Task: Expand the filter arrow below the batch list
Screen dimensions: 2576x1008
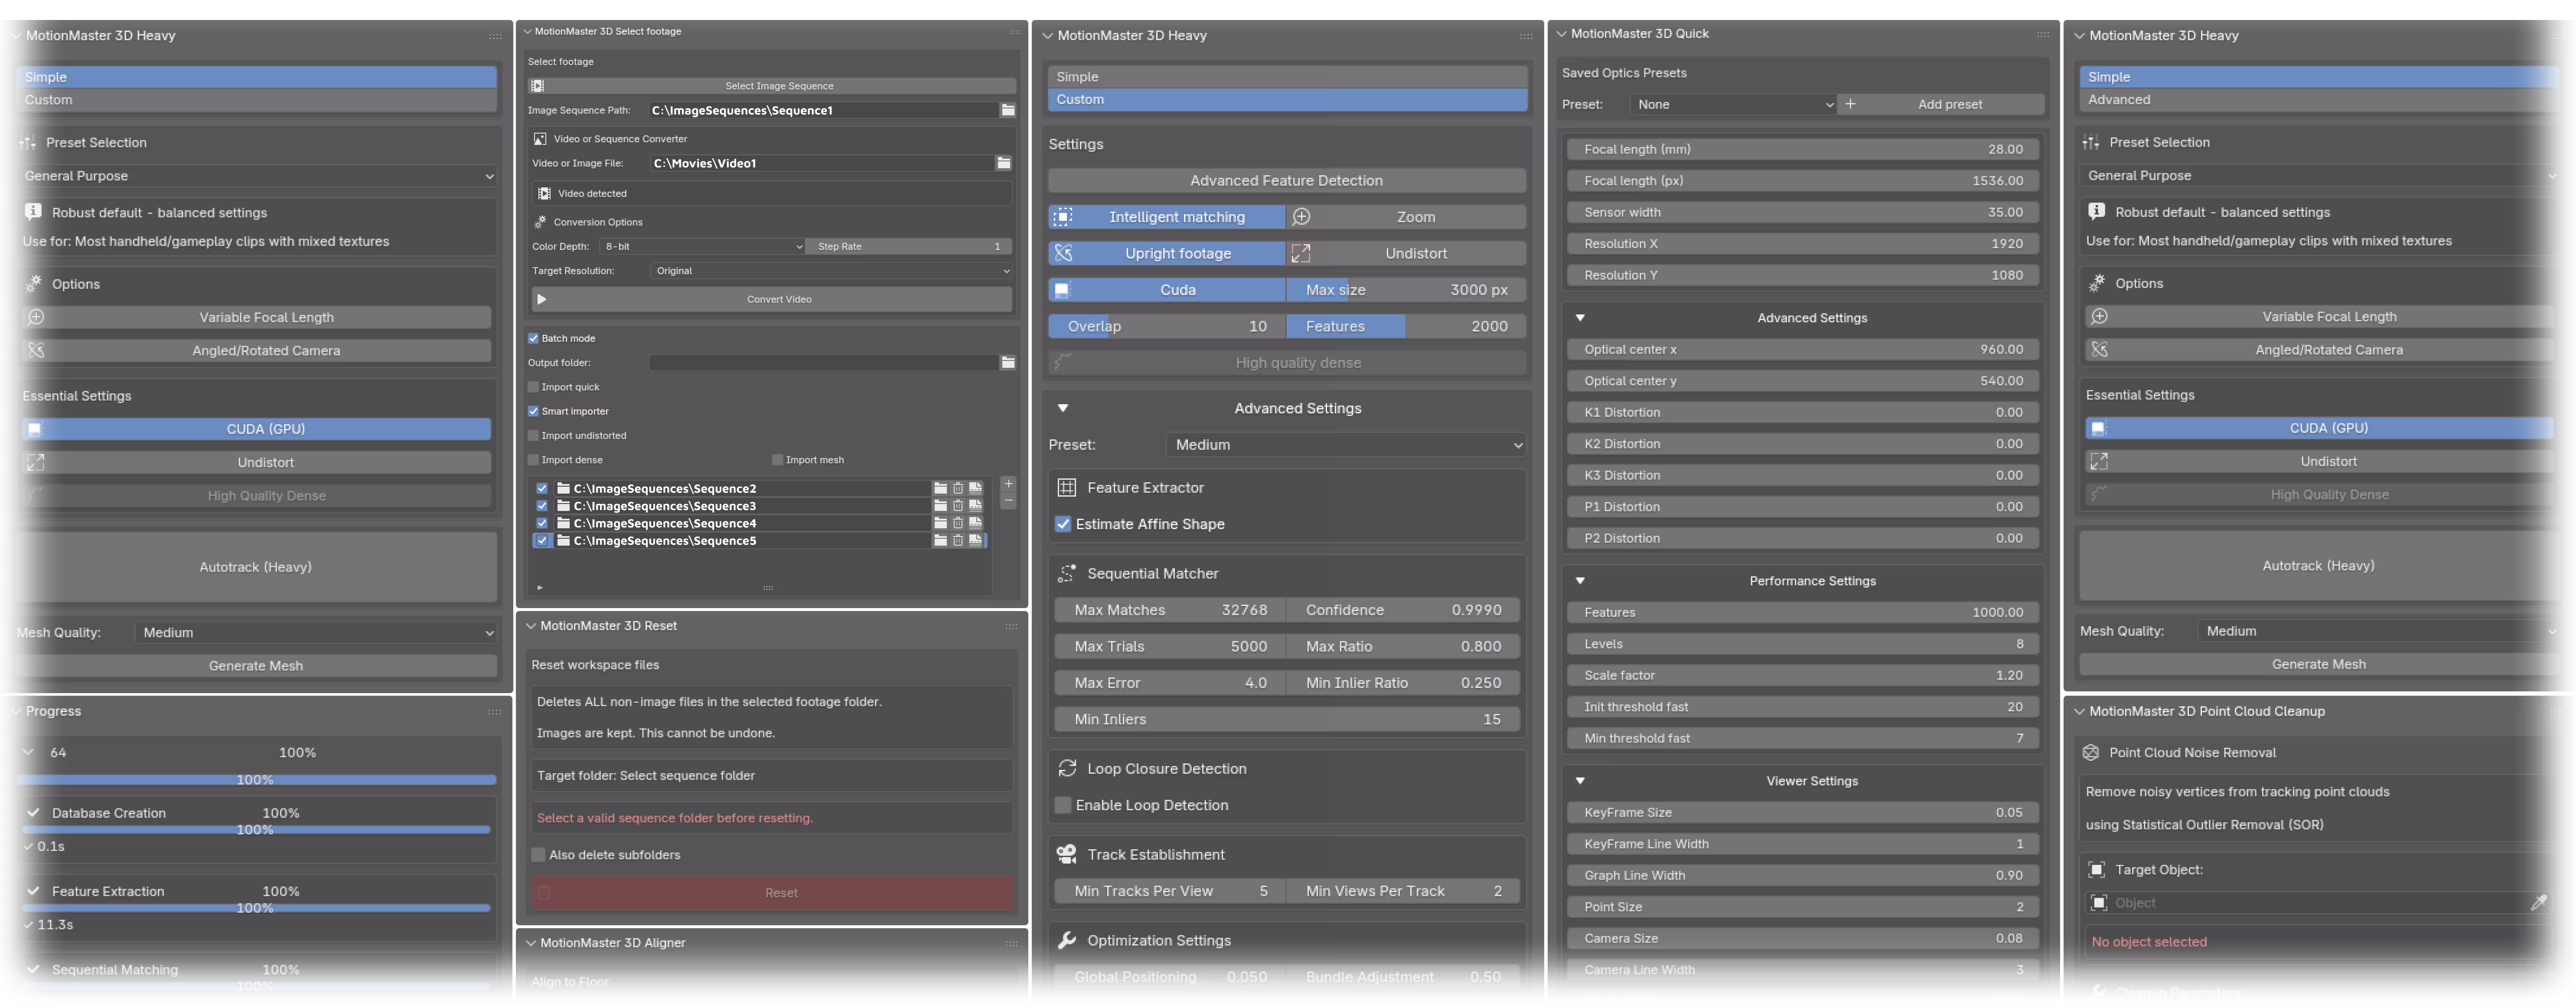Action: (540, 588)
